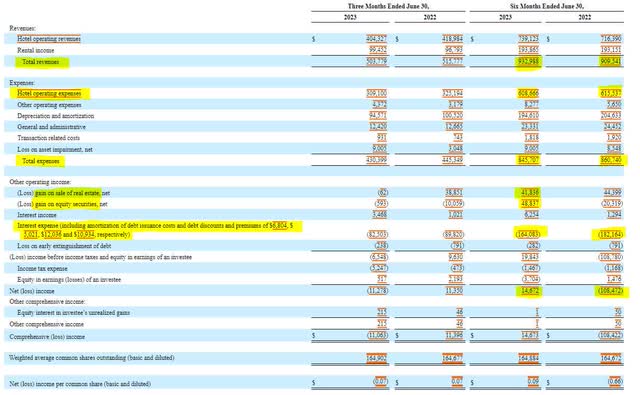Click highlighted Net income value 14,872
Viewport: 640px width, 395px height.
tap(530, 291)
